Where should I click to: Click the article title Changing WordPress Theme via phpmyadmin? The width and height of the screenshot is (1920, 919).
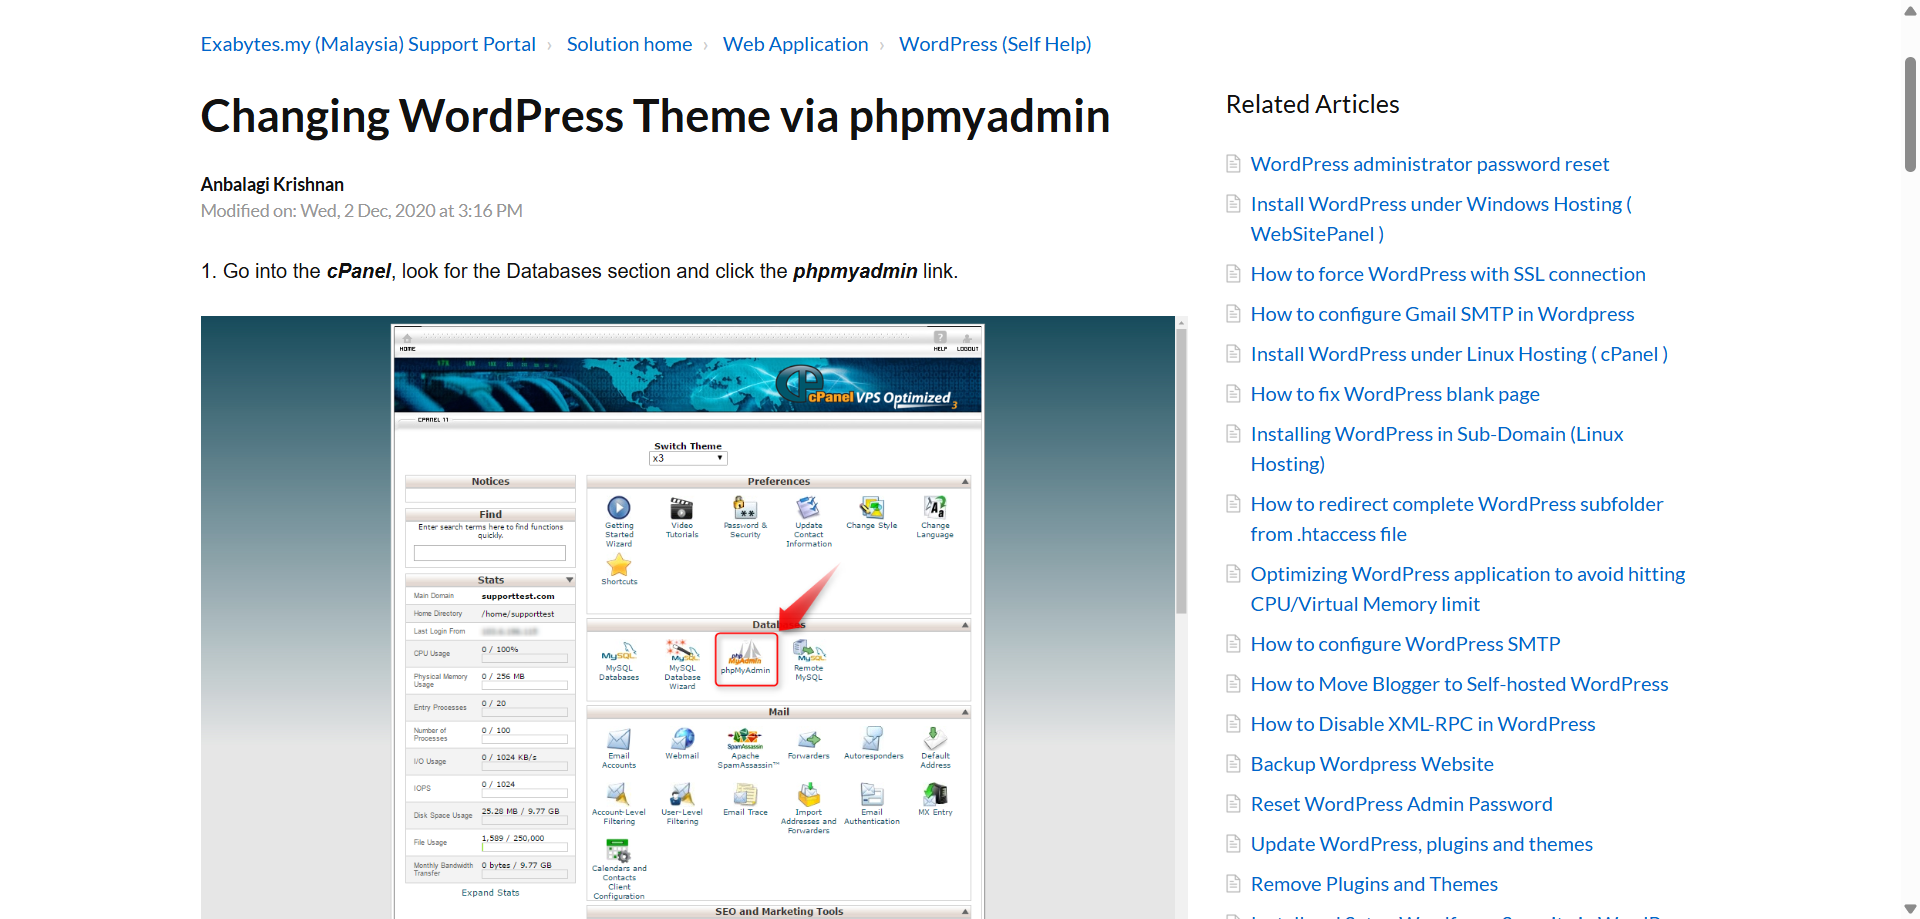[x=655, y=116]
